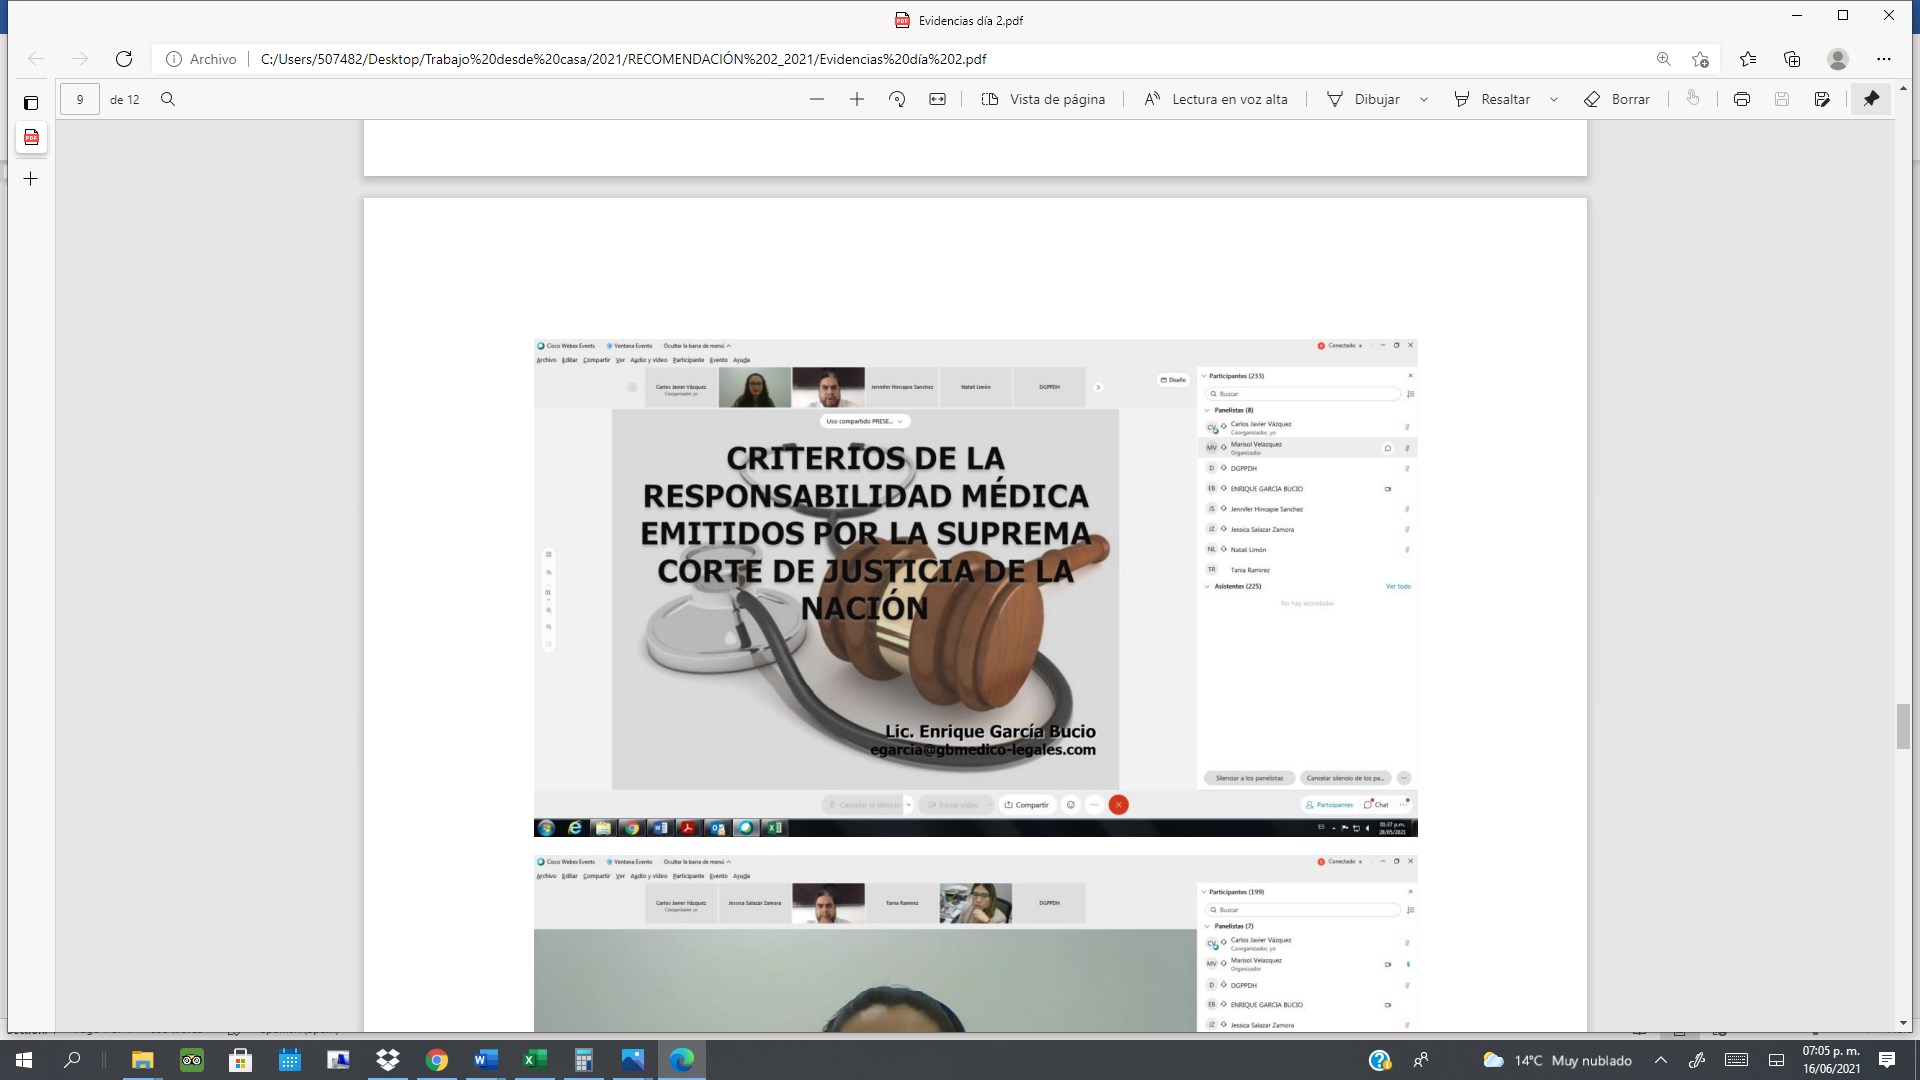Expand Resaltar color dropdown
The height and width of the screenshot is (1080, 1920).
pyautogui.click(x=1554, y=99)
